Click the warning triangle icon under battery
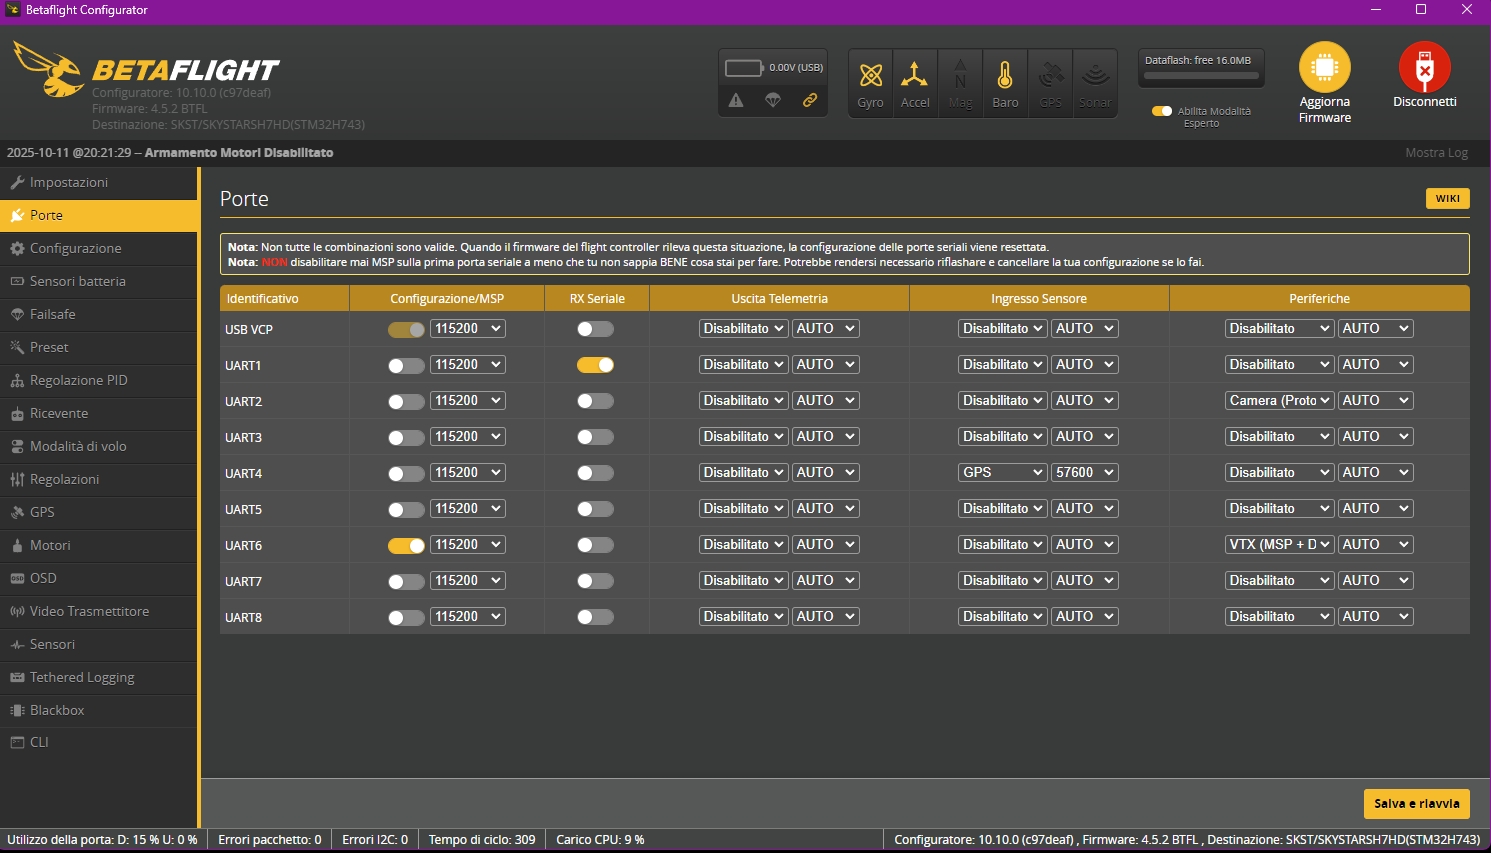This screenshot has width=1491, height=853. (736, 100)
